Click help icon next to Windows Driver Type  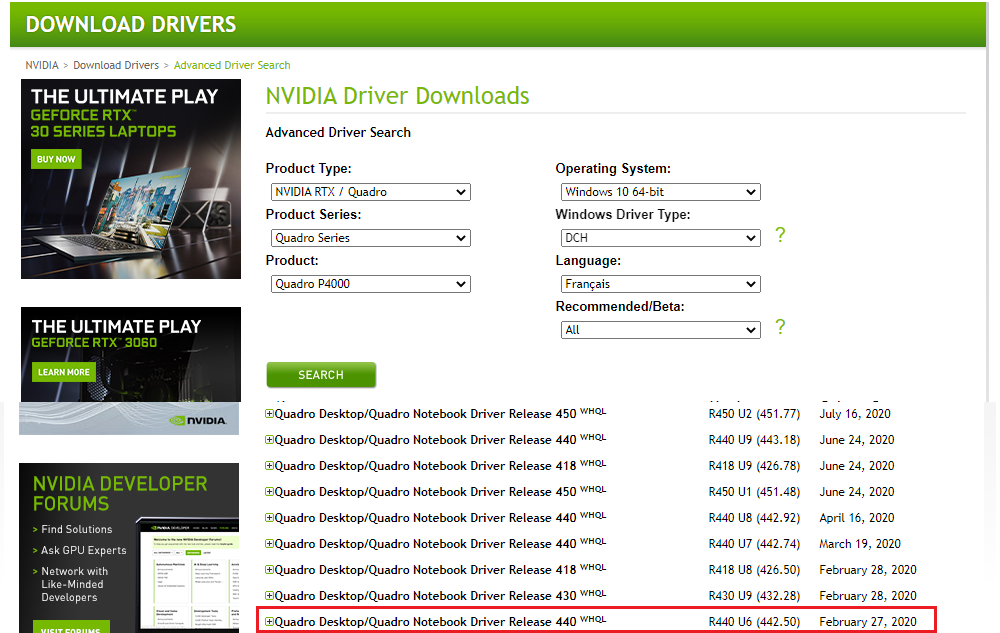(780, 235)
